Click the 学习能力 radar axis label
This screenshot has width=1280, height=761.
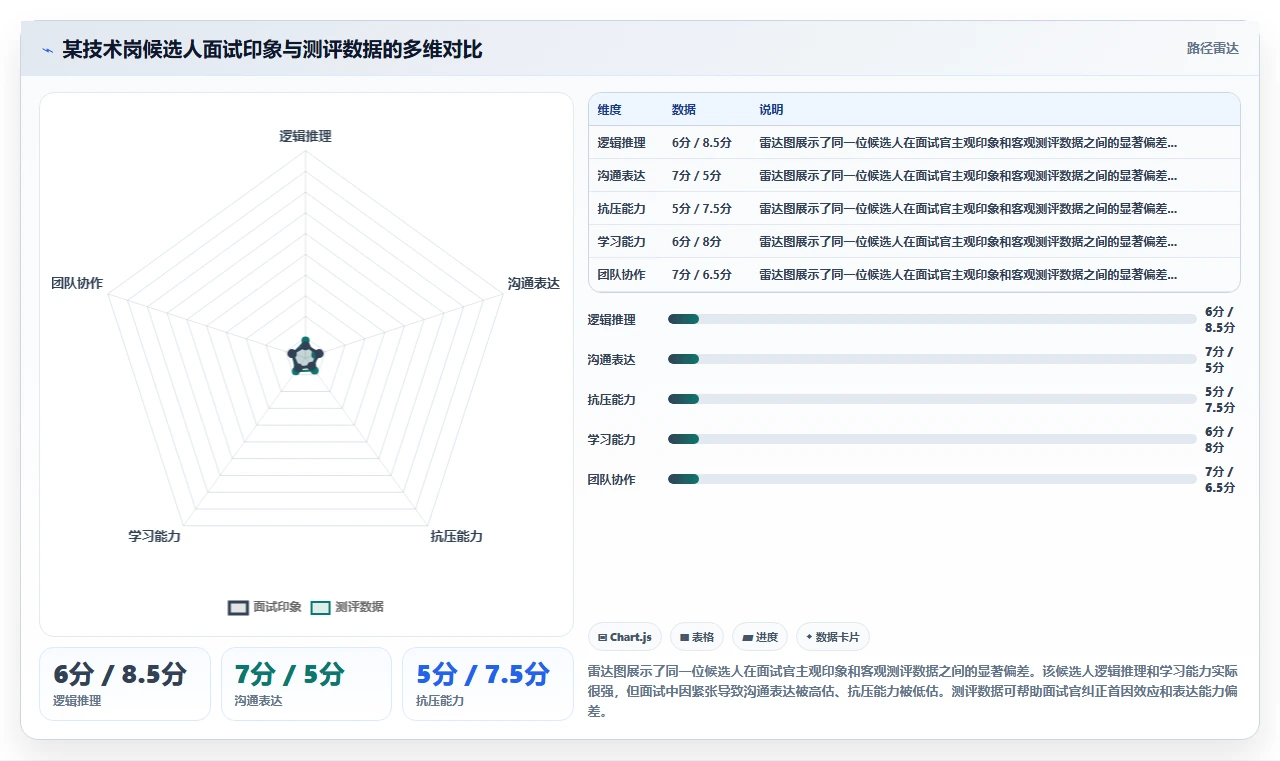(x=154, y=537)
